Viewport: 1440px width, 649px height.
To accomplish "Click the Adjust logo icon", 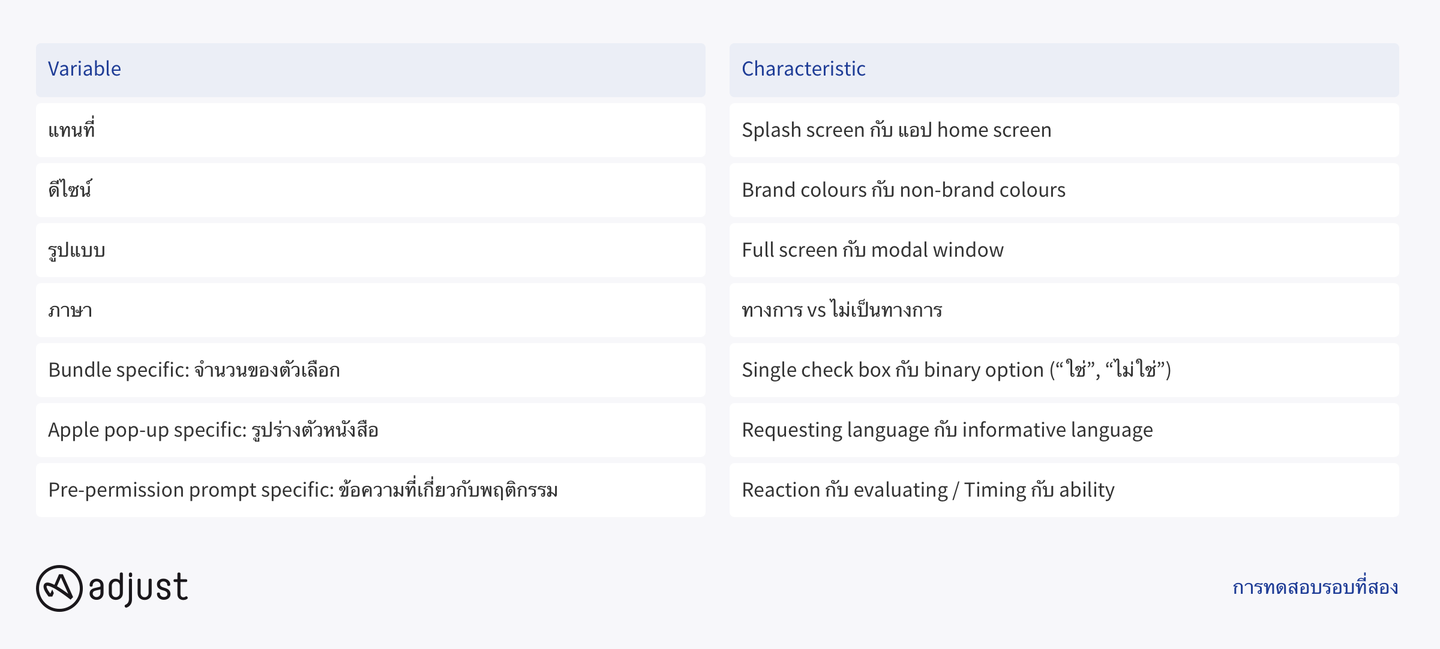I will (x=59, y=588).
